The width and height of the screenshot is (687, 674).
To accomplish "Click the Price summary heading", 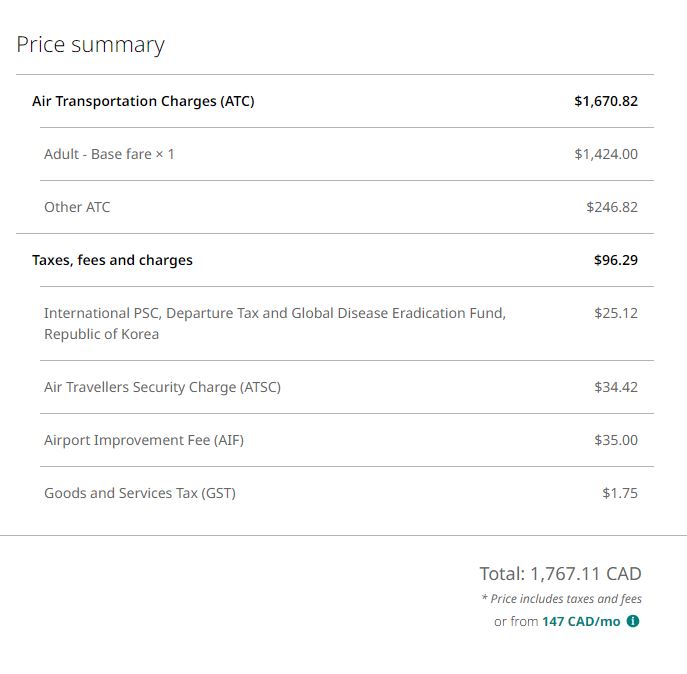I will [x=90, y=45].
